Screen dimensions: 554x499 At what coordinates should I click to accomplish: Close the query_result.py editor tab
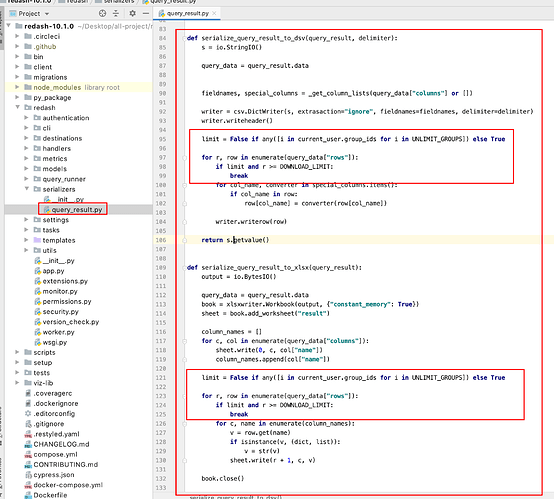[x=214, y=13]
